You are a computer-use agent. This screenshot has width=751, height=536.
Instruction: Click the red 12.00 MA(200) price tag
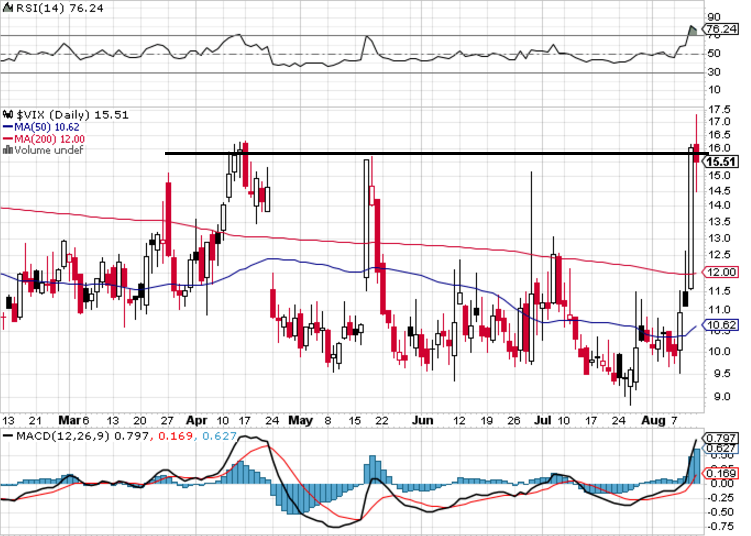coord(722,272)
